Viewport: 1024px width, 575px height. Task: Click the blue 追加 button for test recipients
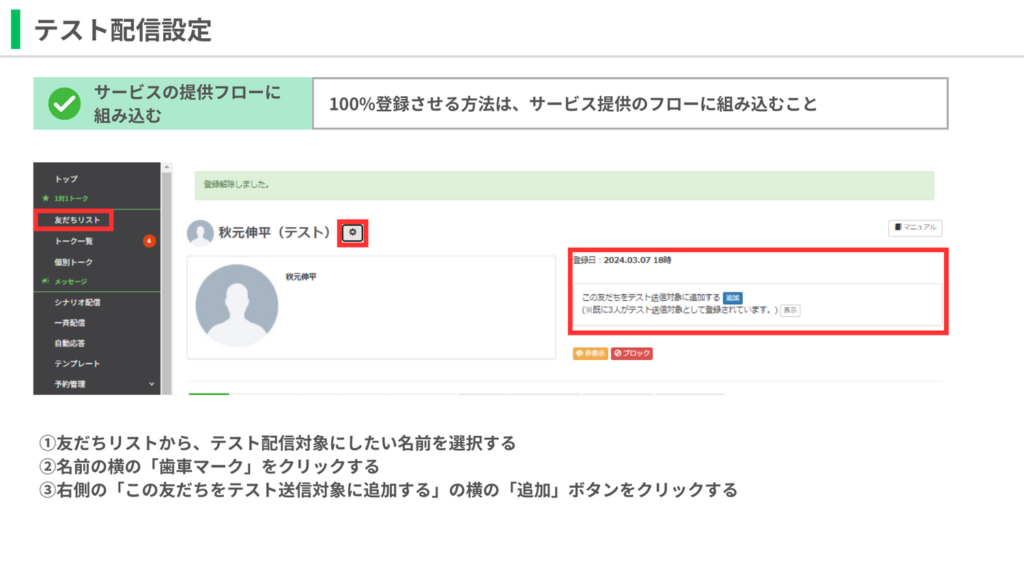(732, 298)
